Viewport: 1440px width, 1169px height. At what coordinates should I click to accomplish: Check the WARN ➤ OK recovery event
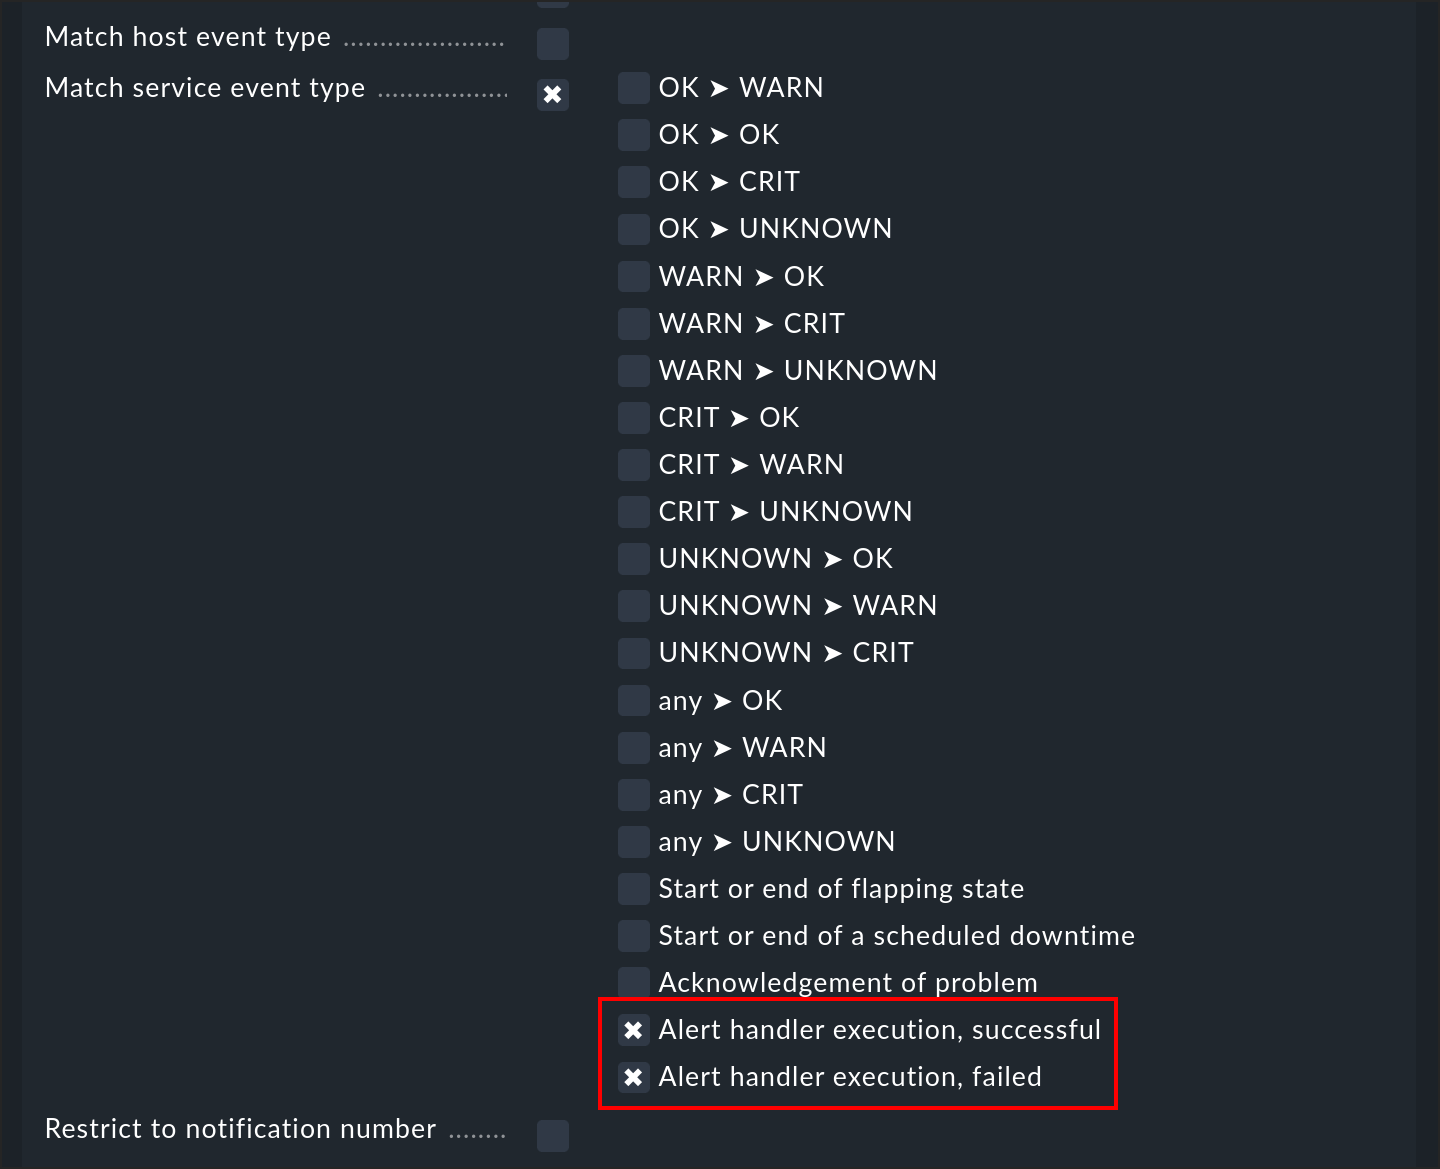point(633,276)
